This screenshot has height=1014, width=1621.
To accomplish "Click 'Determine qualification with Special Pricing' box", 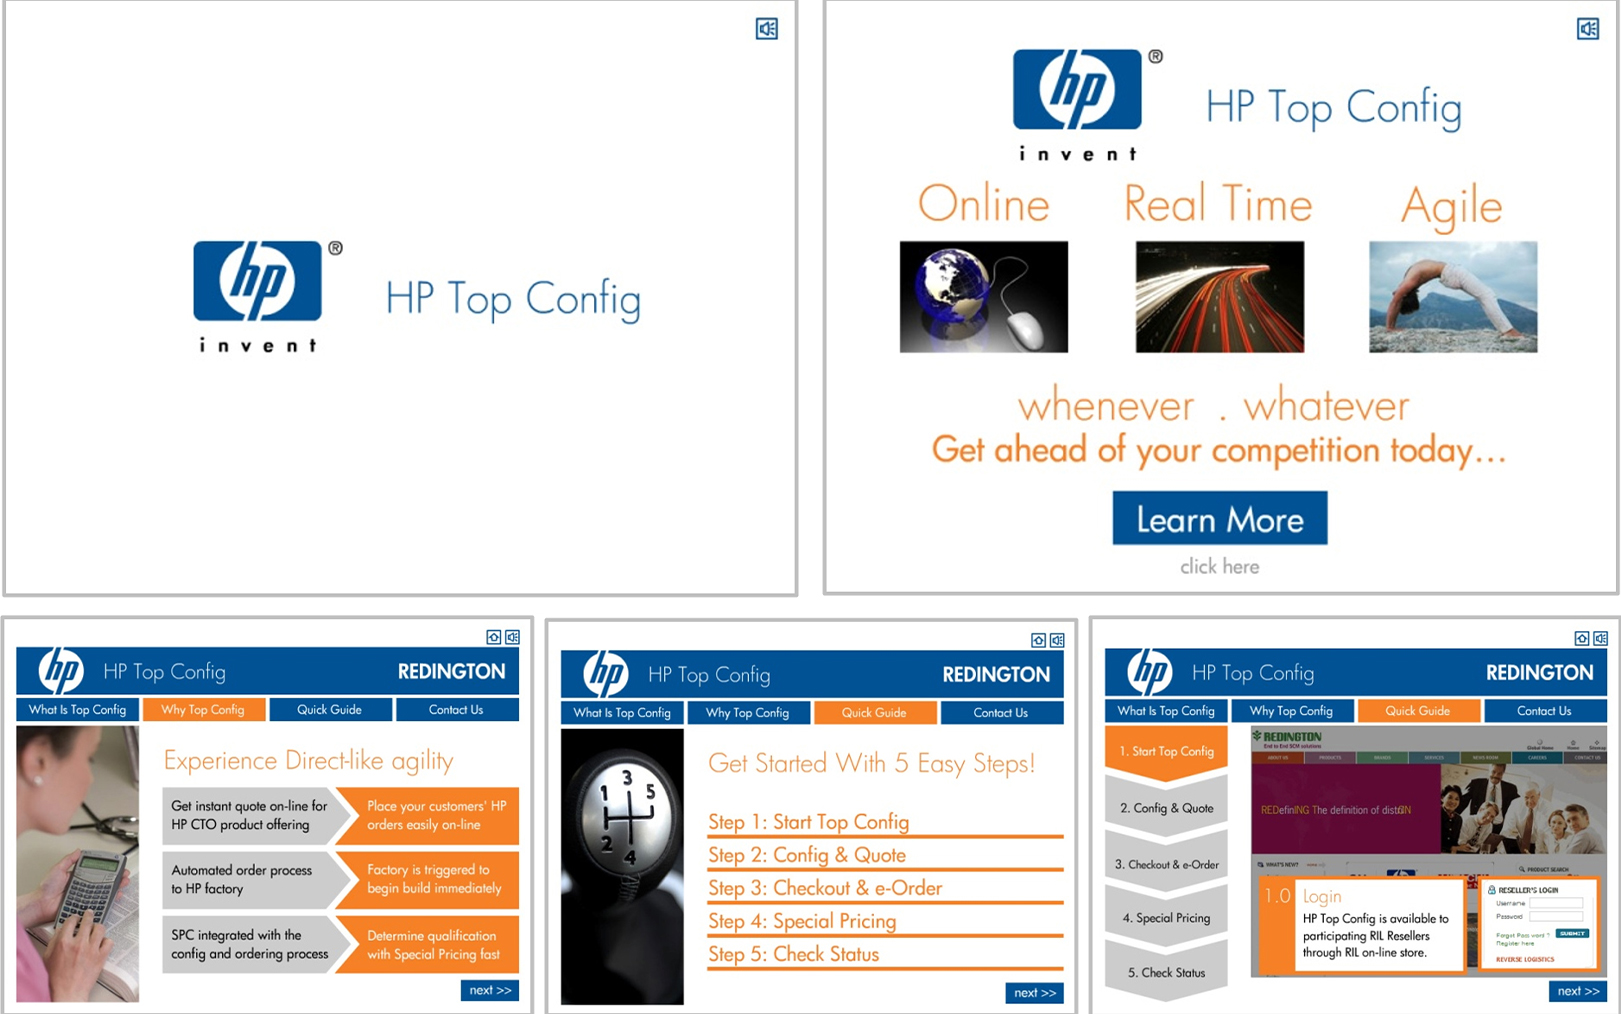I will (432, 945).
